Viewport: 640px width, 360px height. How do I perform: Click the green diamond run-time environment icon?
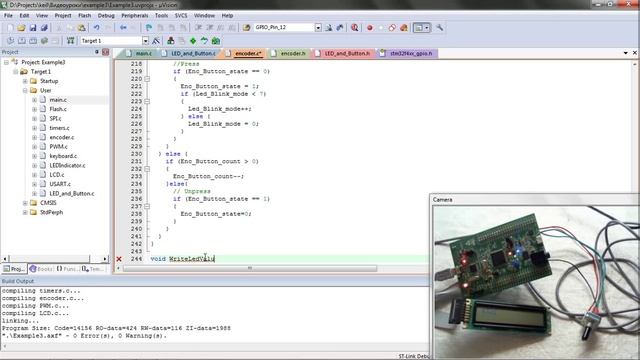(193, 41)
